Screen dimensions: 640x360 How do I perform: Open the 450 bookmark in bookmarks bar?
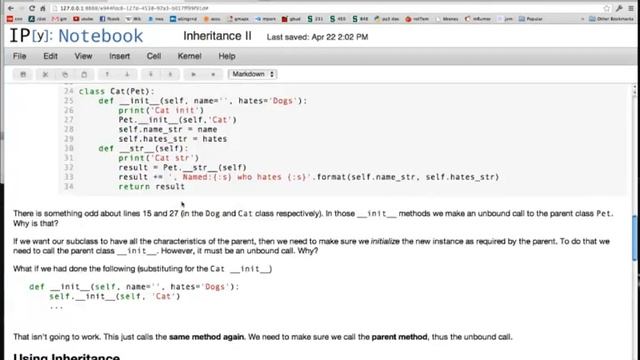tap(338, 19)
